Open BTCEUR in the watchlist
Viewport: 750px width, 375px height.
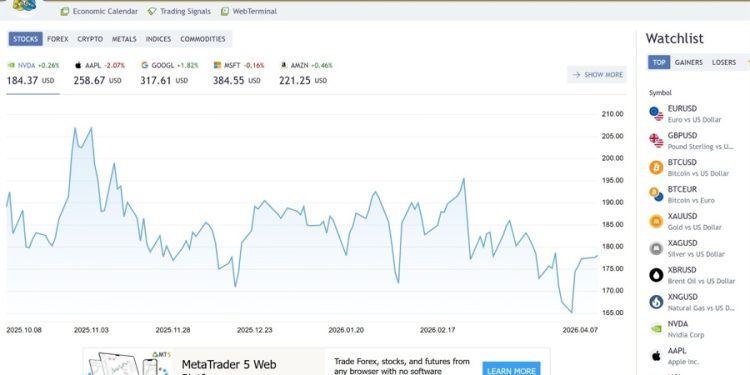pos(699,194)
